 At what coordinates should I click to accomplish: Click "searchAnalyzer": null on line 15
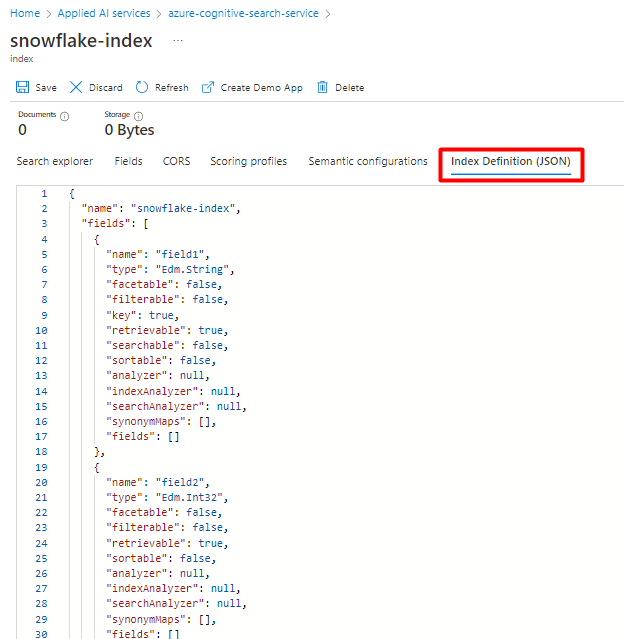click(x=176, y=406)
